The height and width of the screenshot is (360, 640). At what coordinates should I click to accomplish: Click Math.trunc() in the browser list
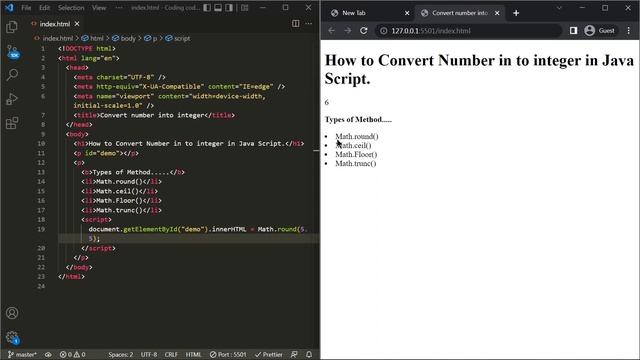pyautogui.click(x=356, y=163)
